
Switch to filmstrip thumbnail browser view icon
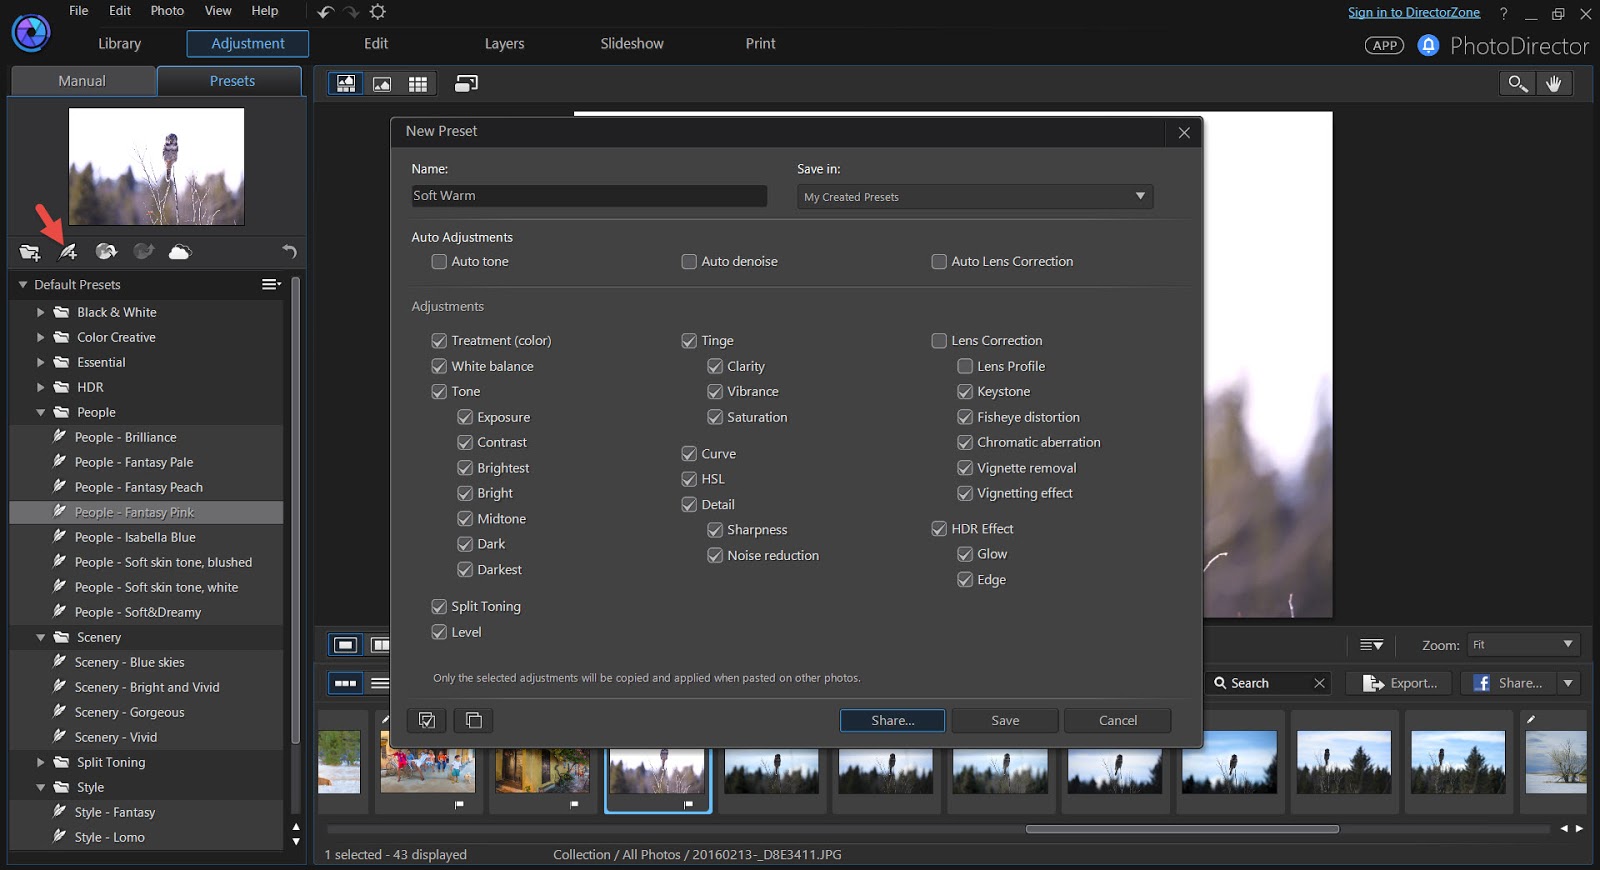click(345, 683)
